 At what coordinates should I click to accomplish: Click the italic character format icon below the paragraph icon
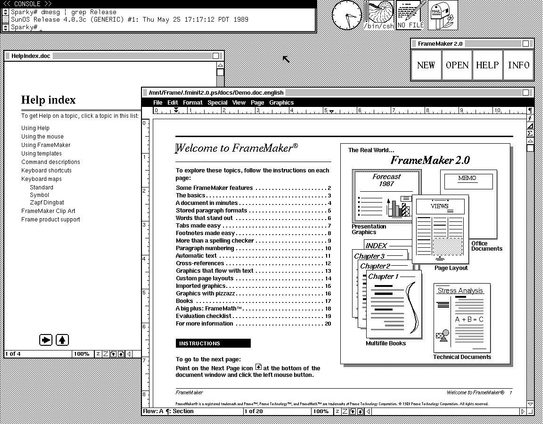pyautogui.click(x=530, y=118)
